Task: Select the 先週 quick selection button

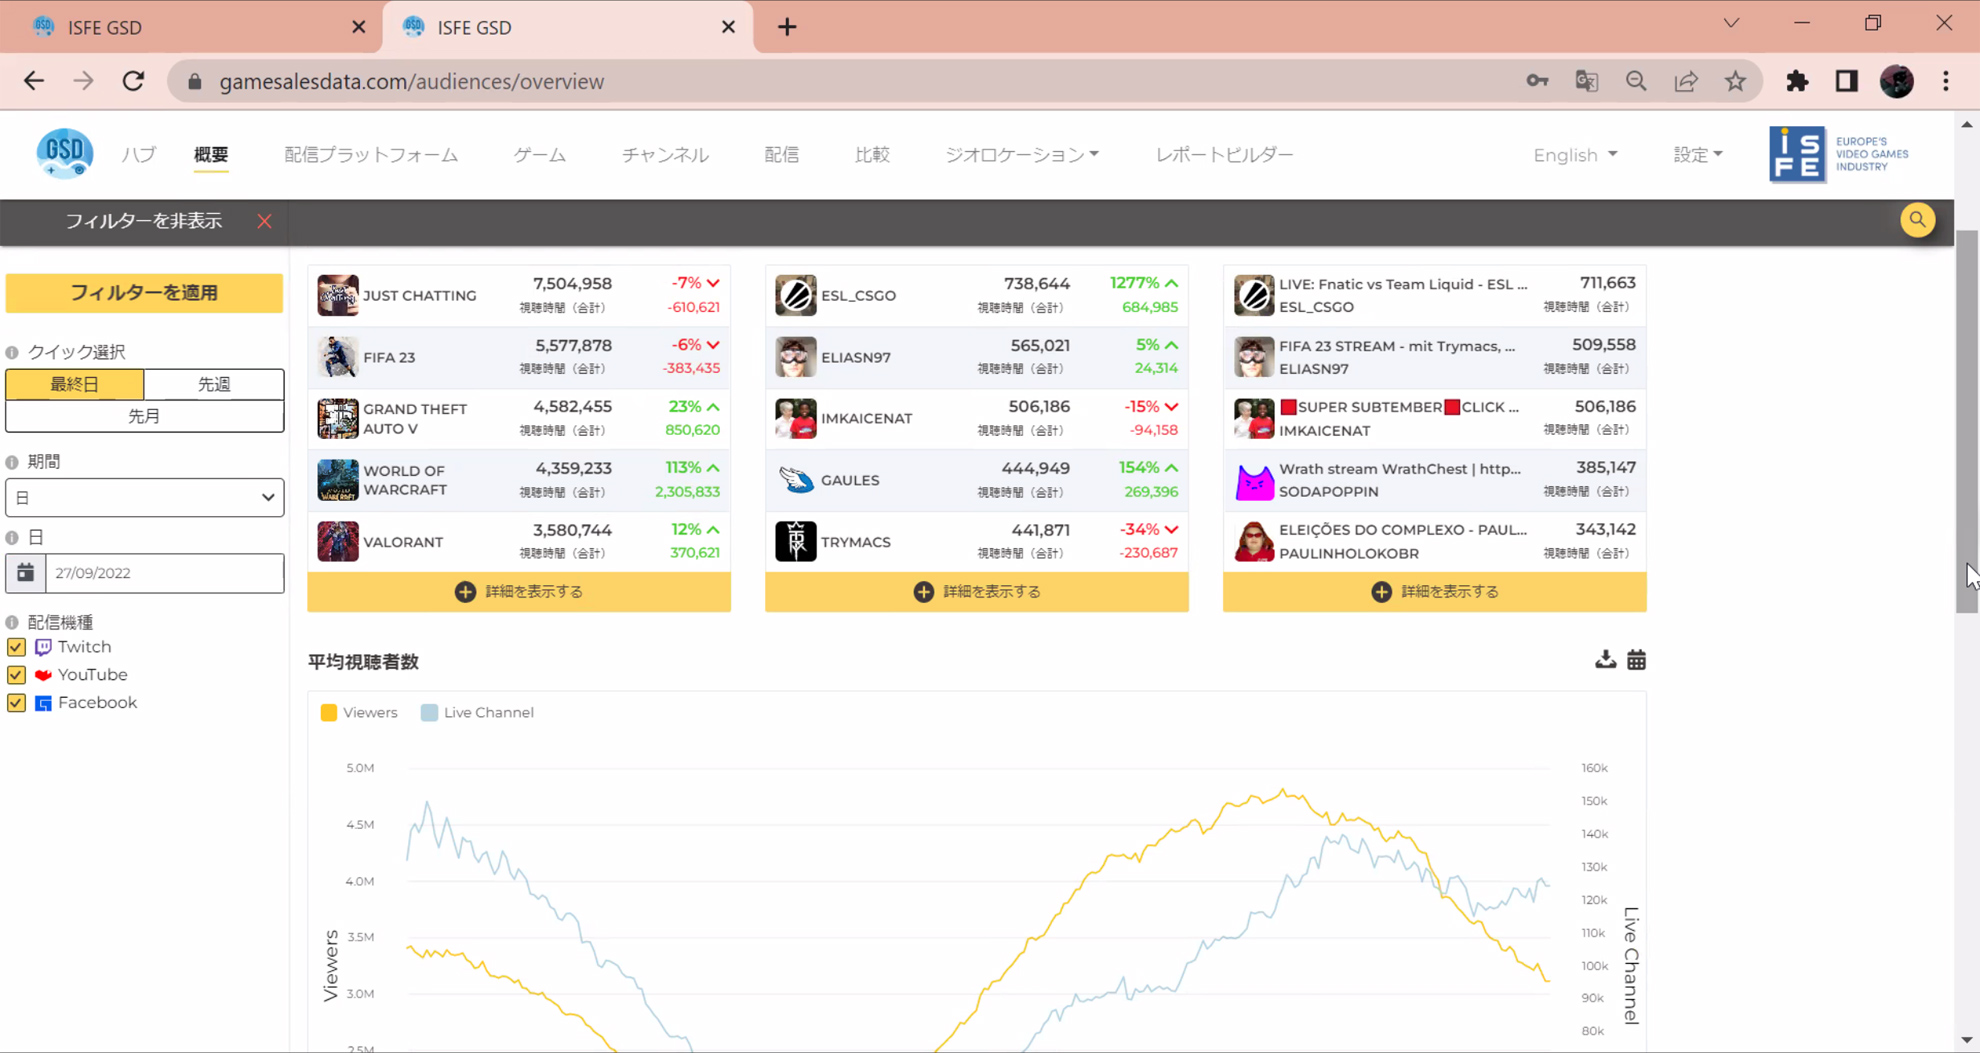Action: point(214,384)
